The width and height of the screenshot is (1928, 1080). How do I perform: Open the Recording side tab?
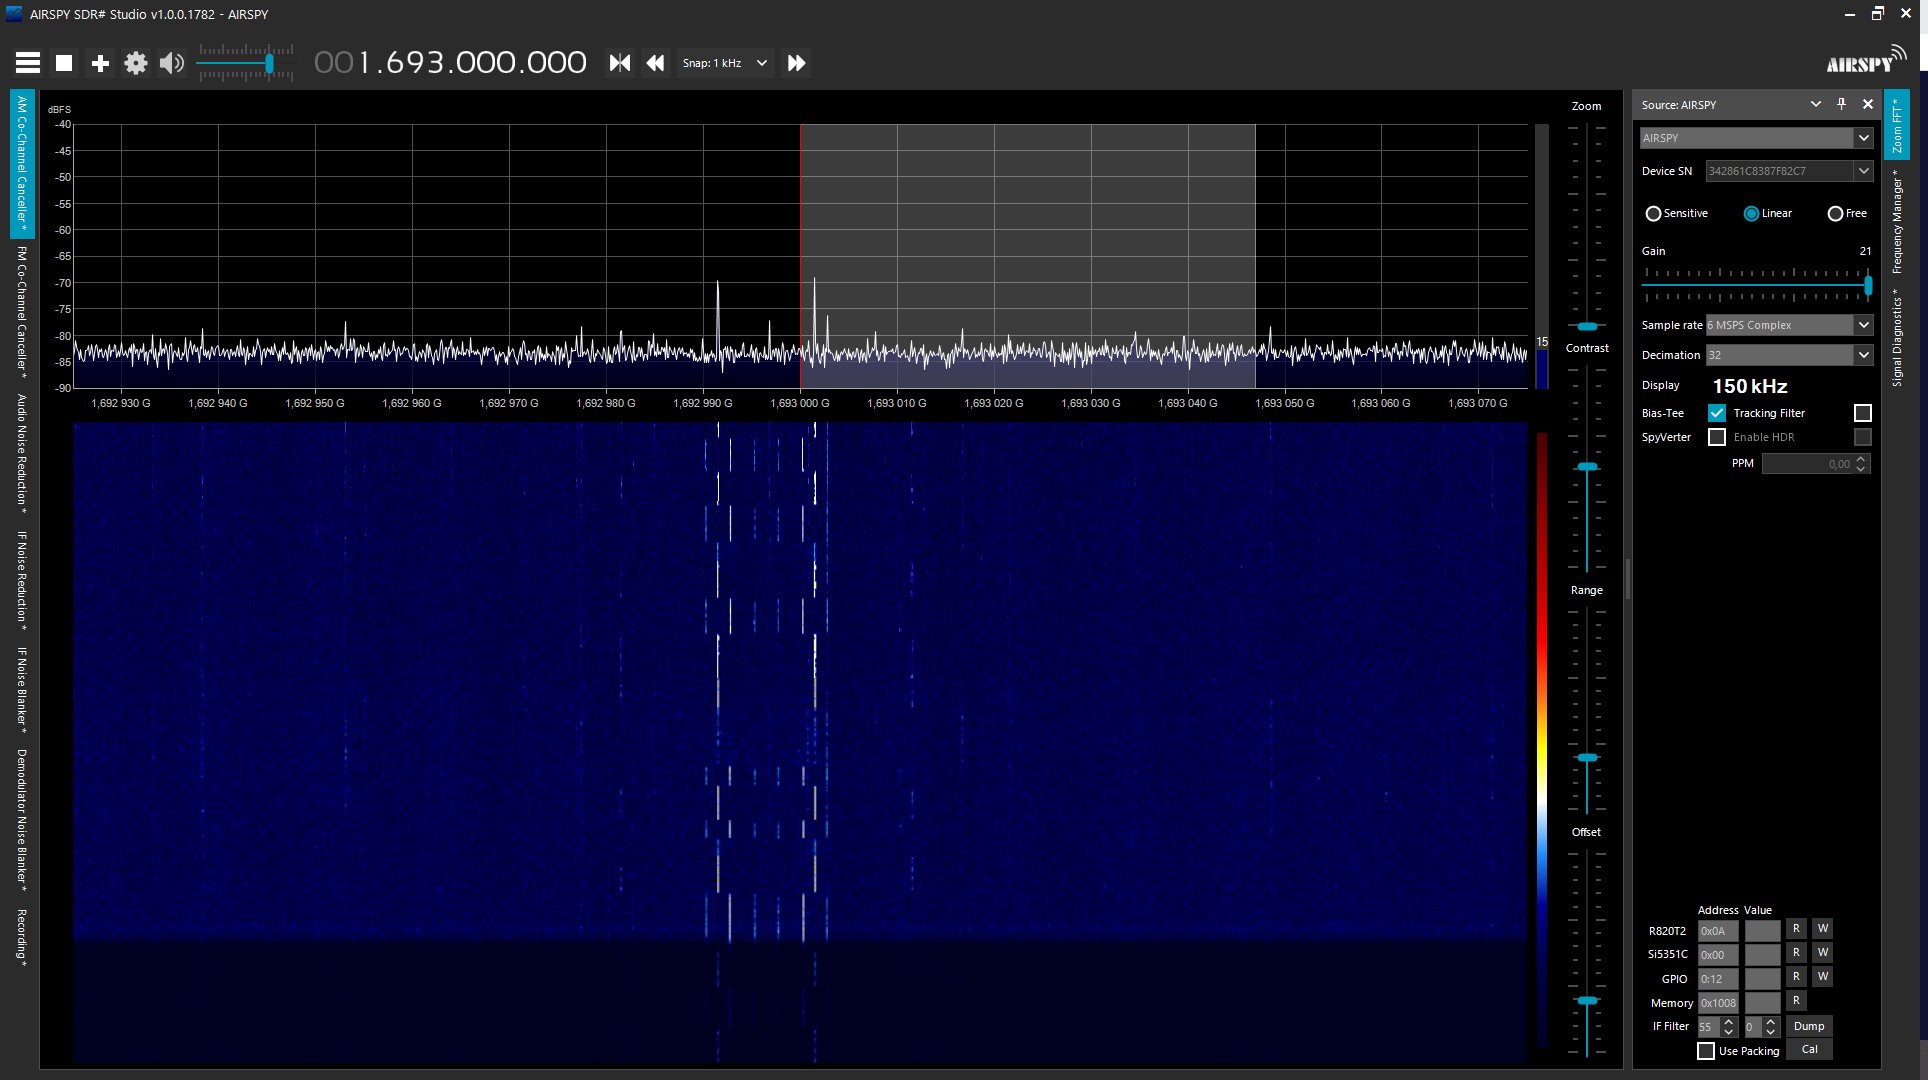pyautogui.click(x=22, y=937)
